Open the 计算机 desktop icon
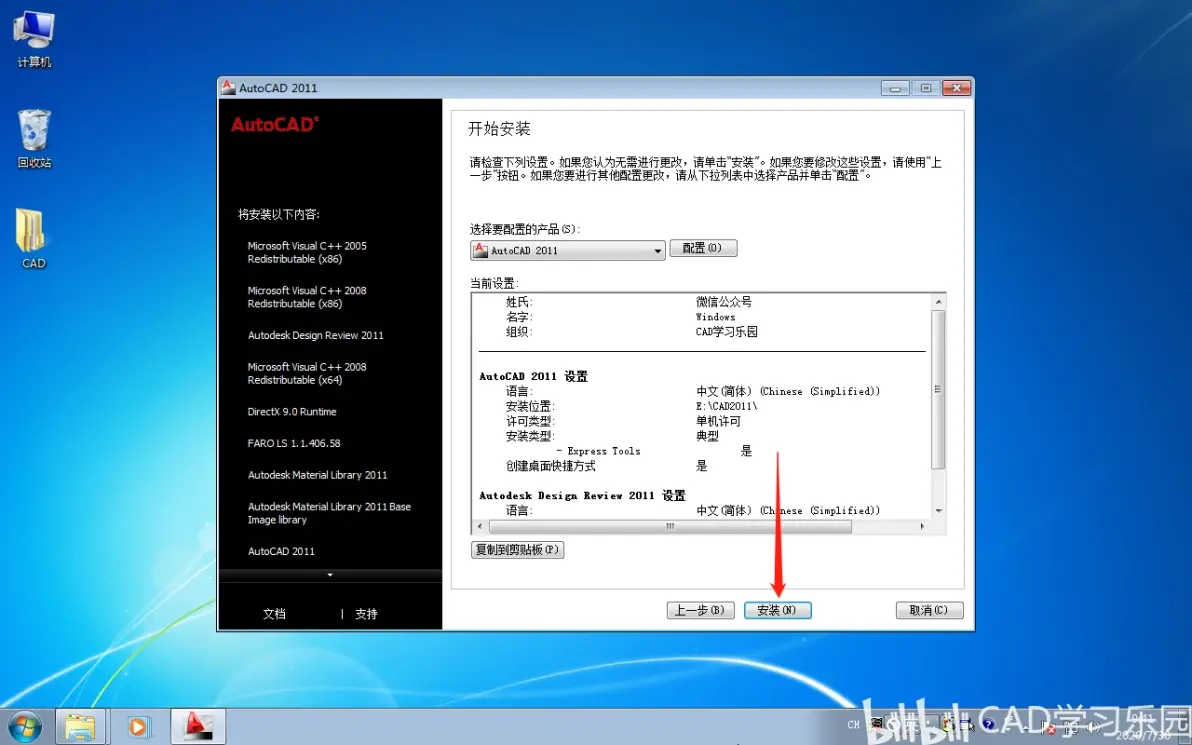 click(34, 38)
